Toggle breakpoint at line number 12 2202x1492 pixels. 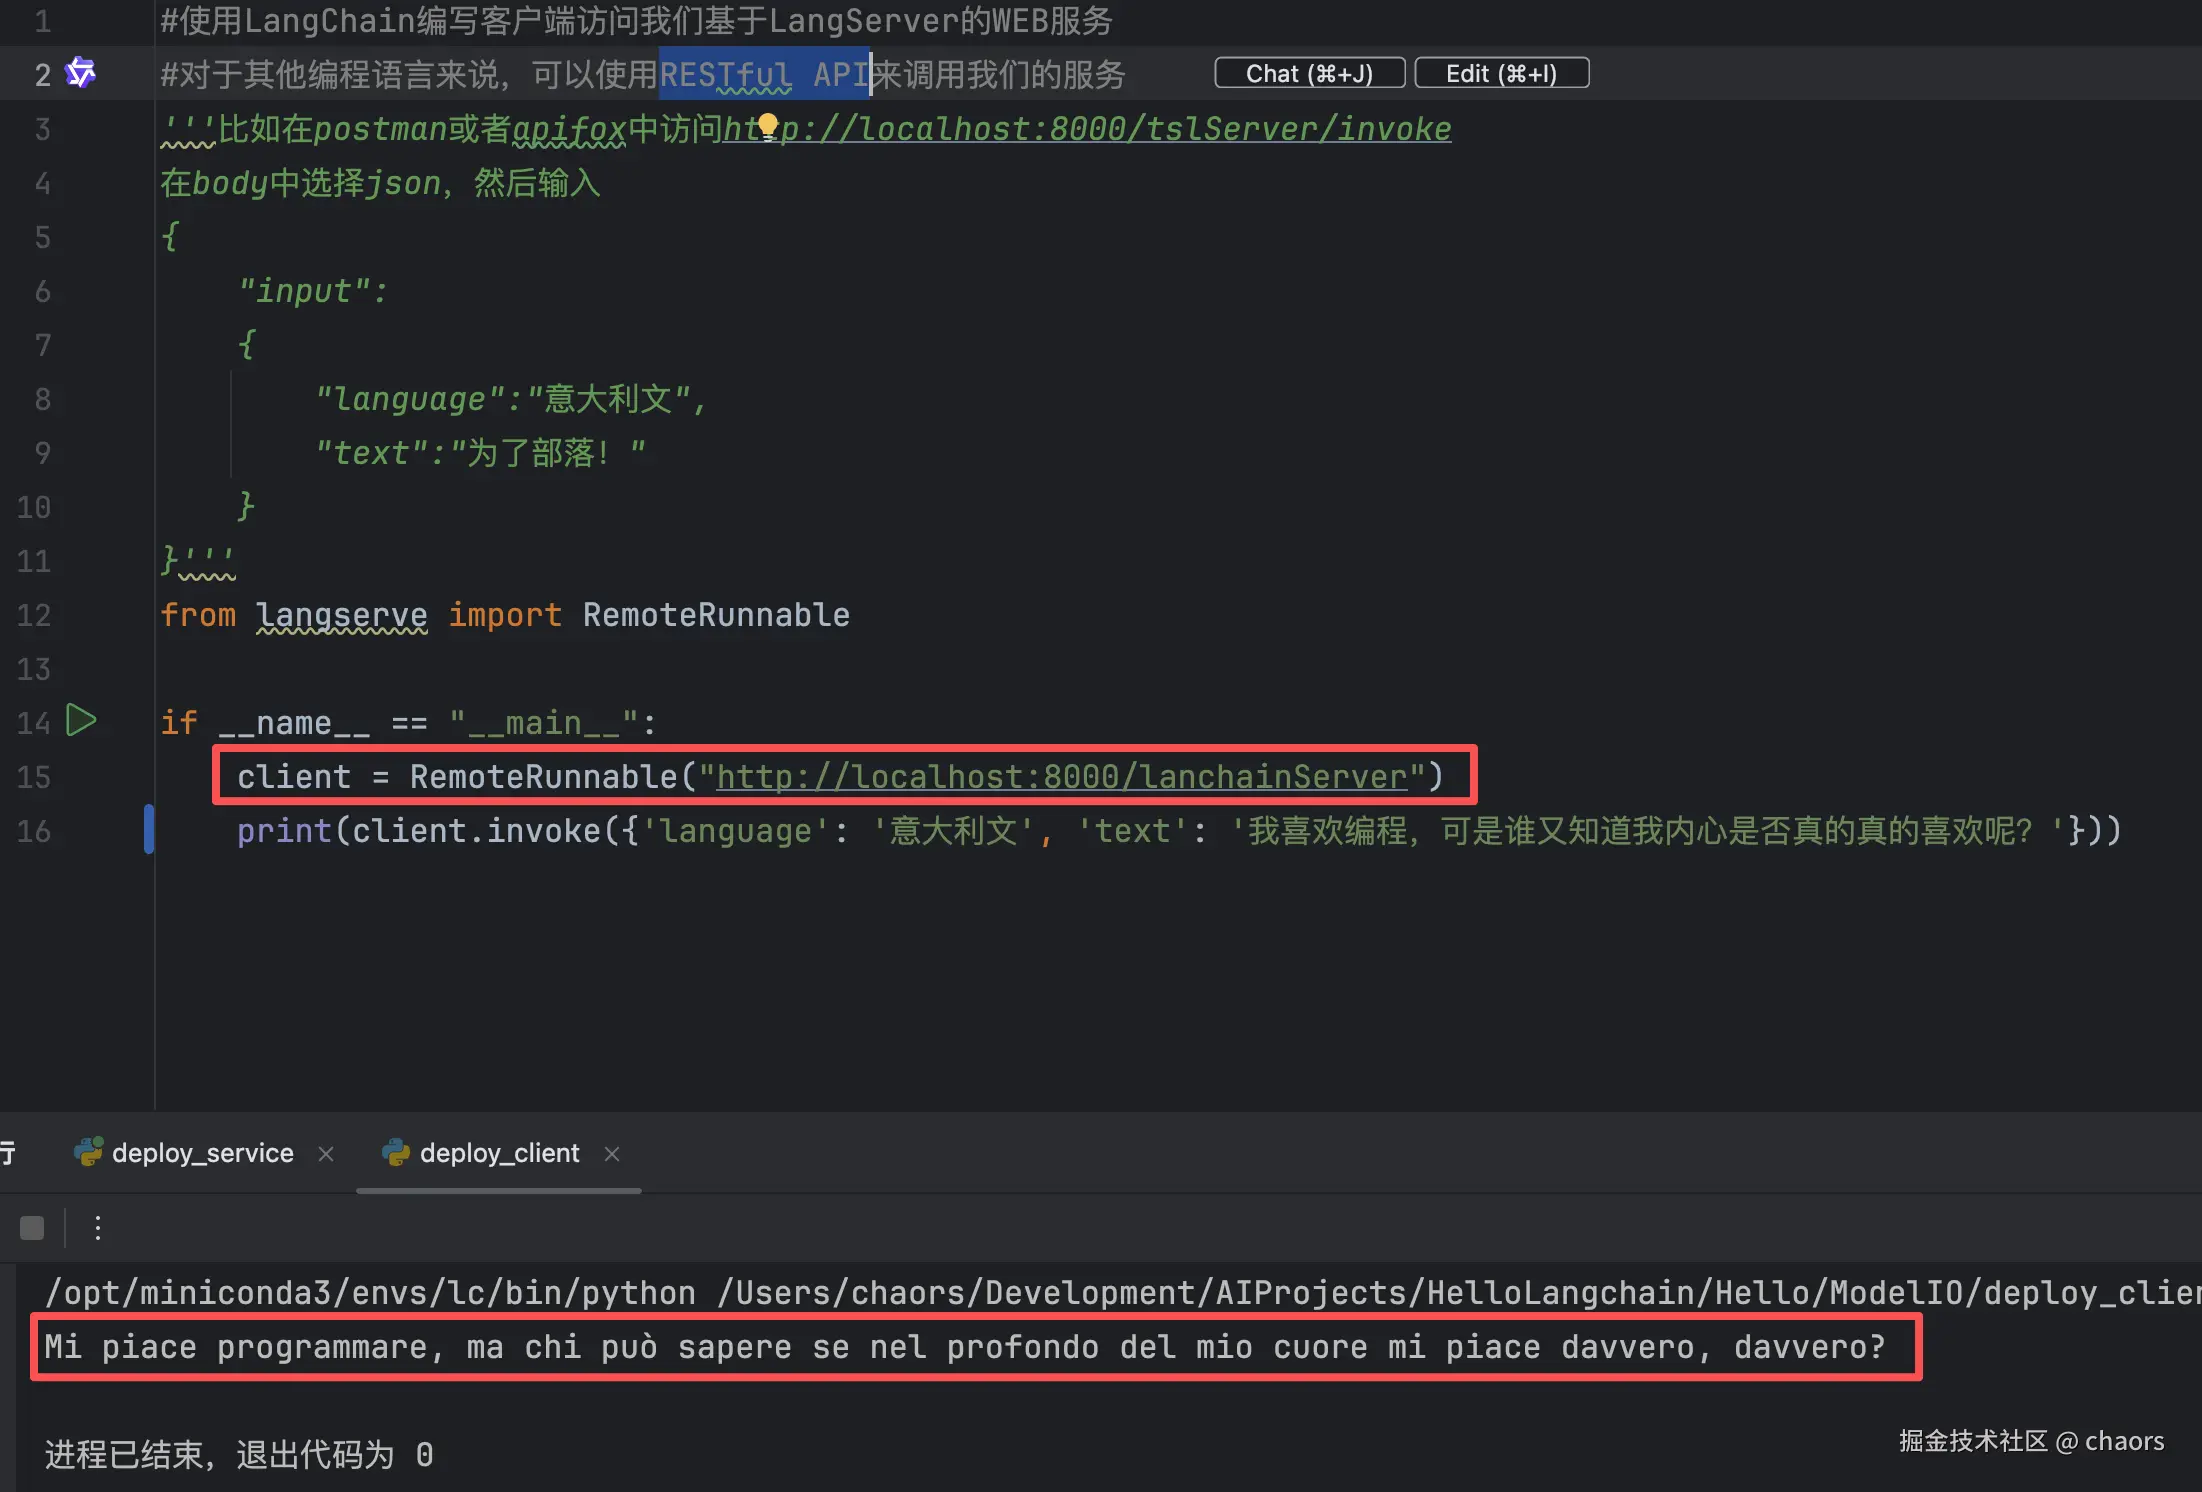34,615
